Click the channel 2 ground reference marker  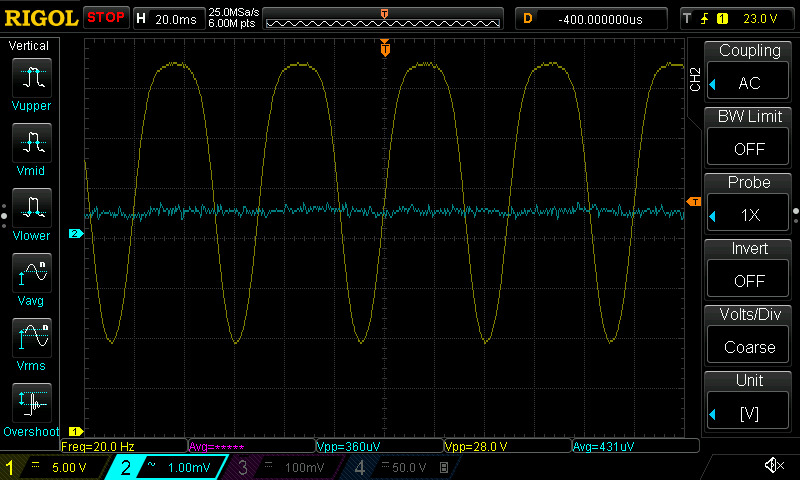point(76,234)
